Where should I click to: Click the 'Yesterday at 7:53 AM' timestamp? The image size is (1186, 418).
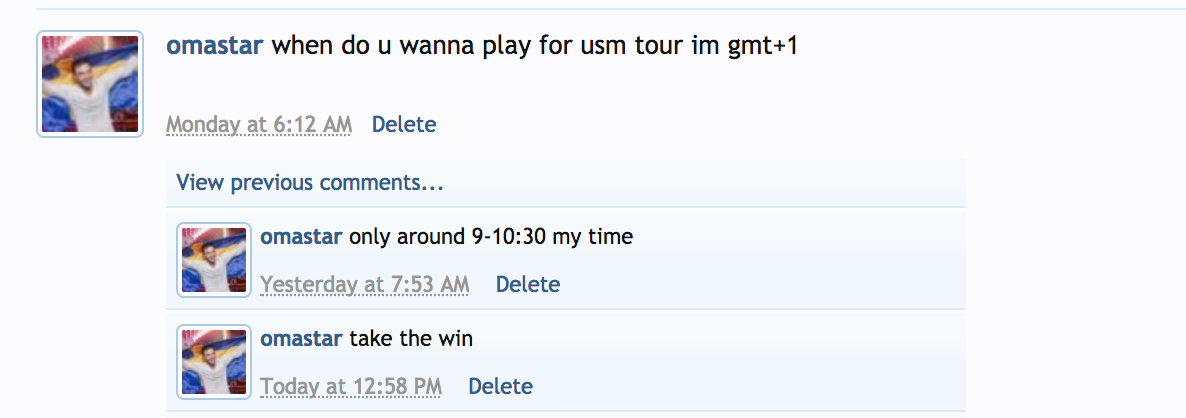coord(365,284)
